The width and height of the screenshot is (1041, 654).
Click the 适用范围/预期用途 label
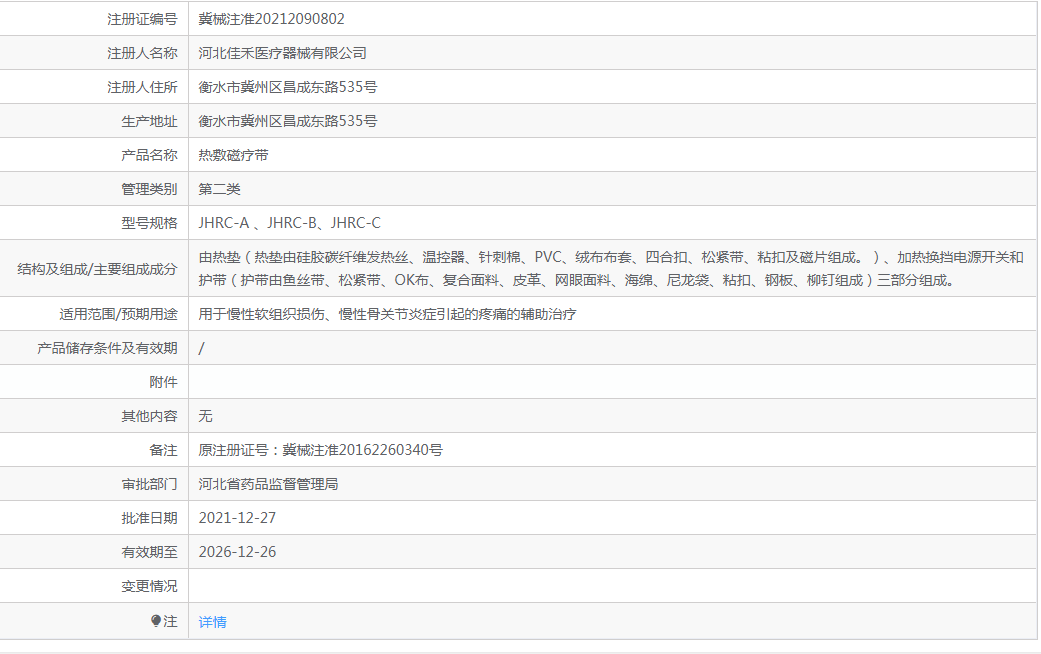pyautogui.click(x=118, y=314)
